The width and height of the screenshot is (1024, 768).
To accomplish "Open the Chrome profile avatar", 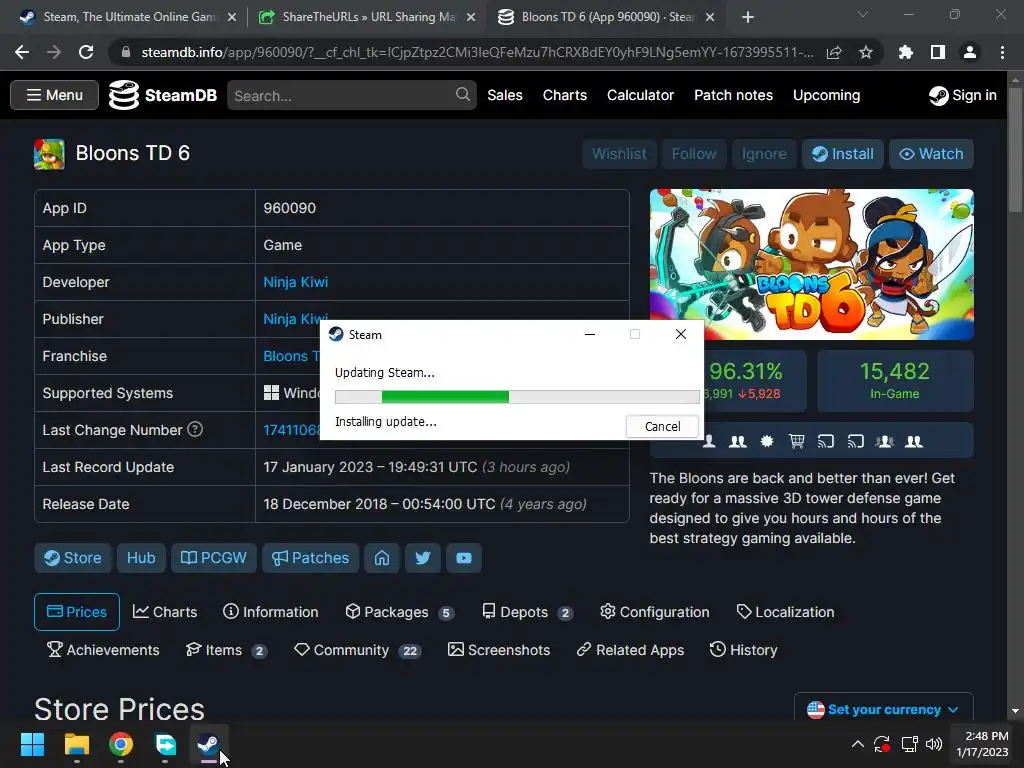I will click(970, 52).
